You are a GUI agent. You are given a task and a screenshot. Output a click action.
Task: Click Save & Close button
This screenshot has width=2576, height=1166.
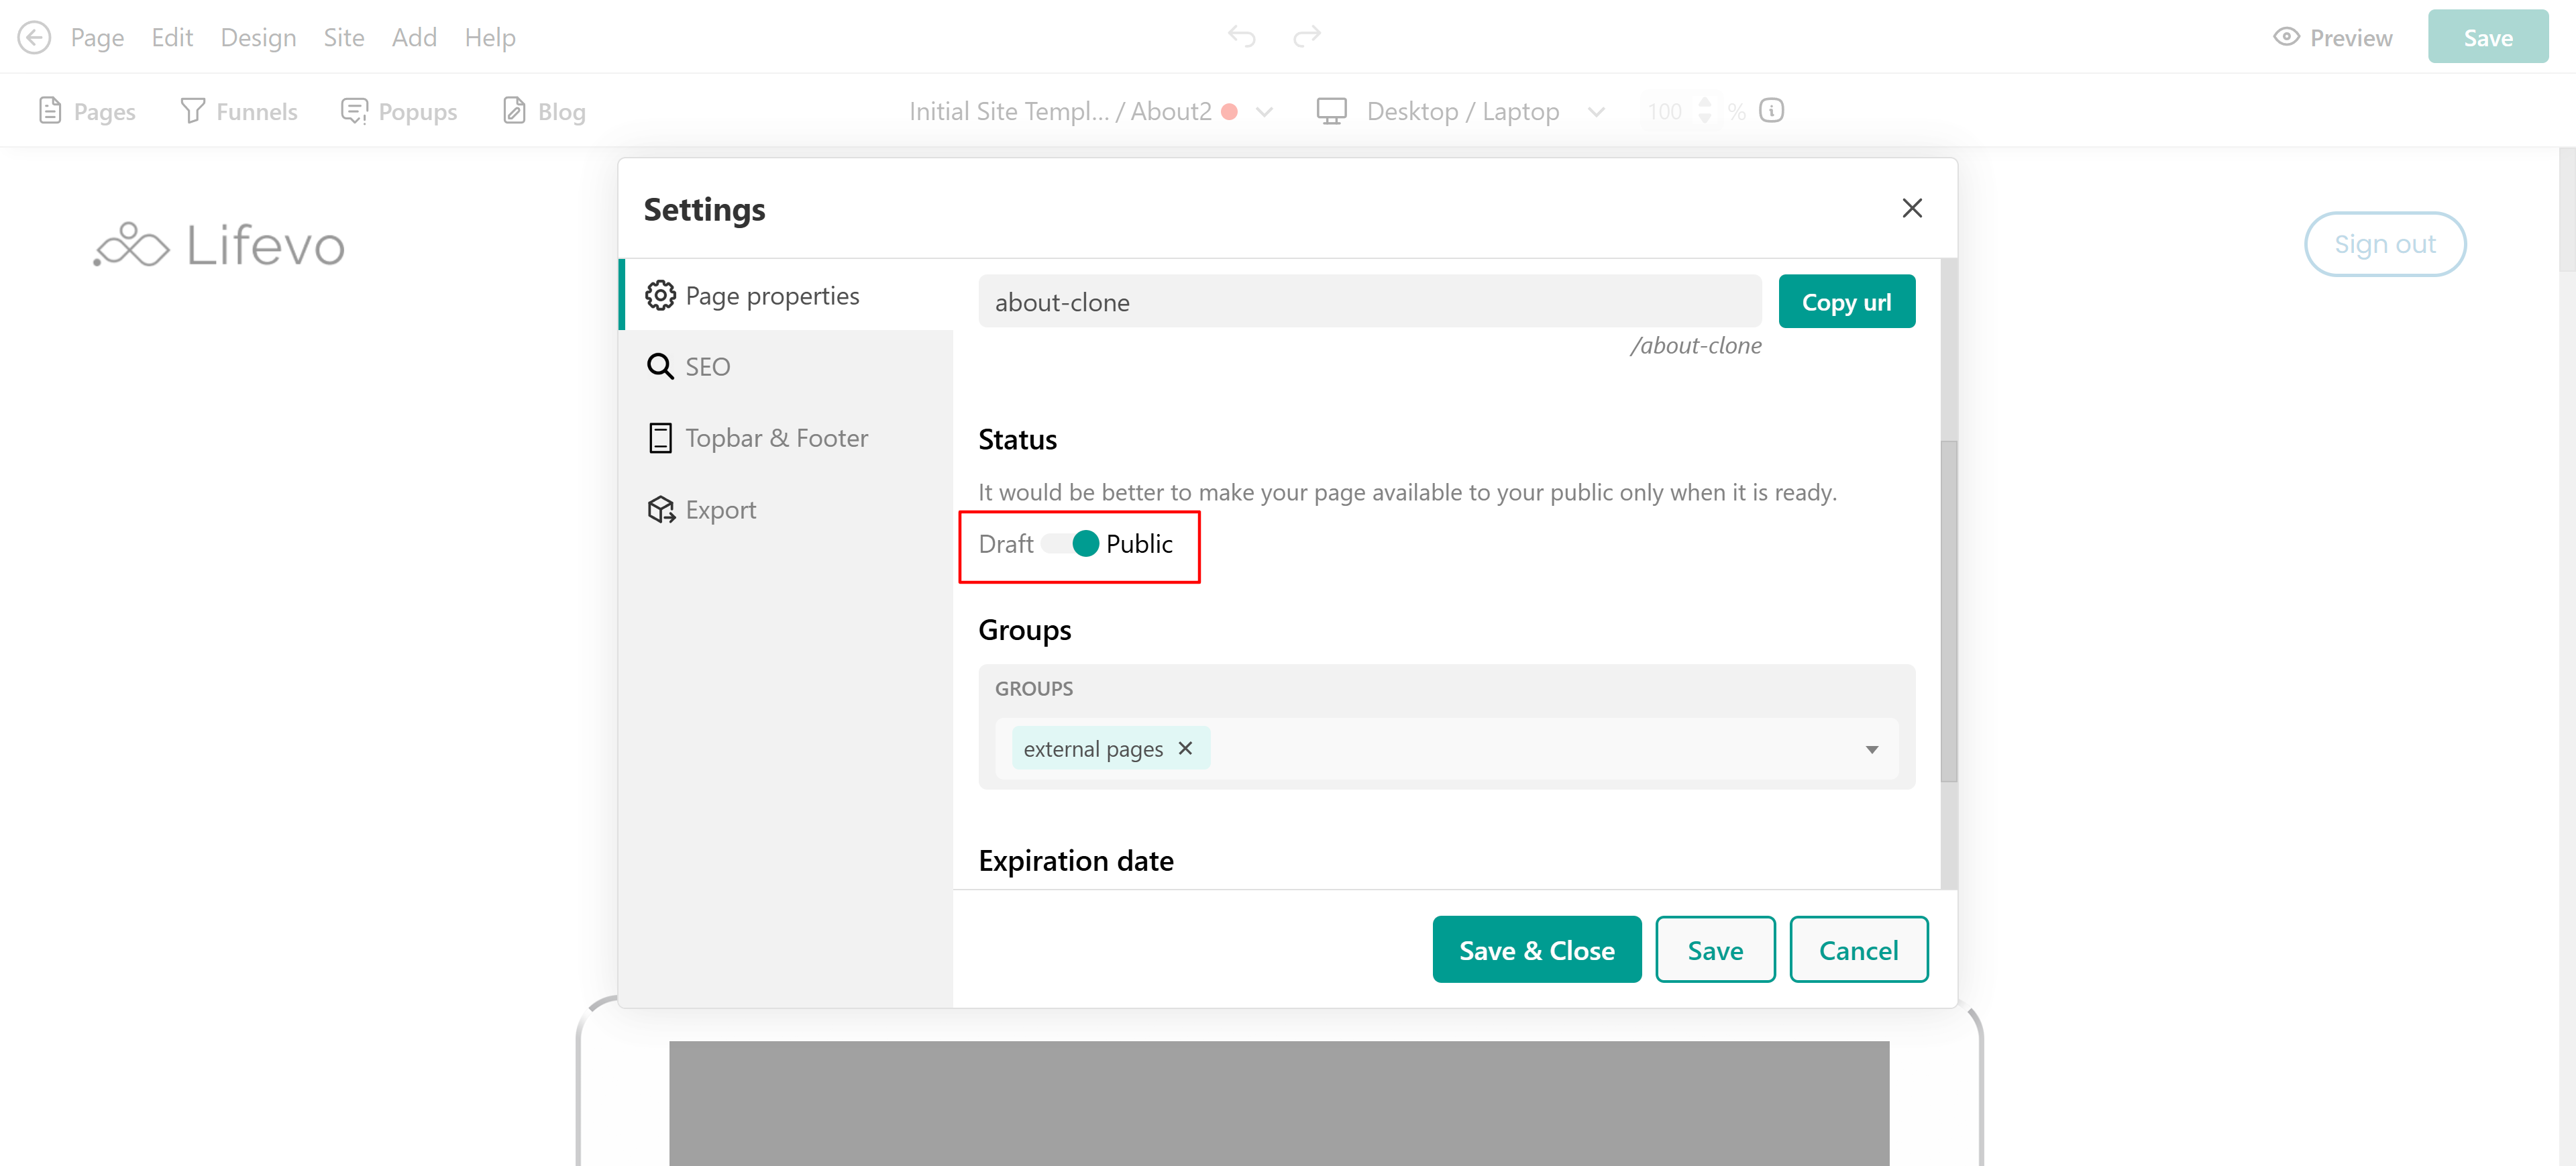1536,950
